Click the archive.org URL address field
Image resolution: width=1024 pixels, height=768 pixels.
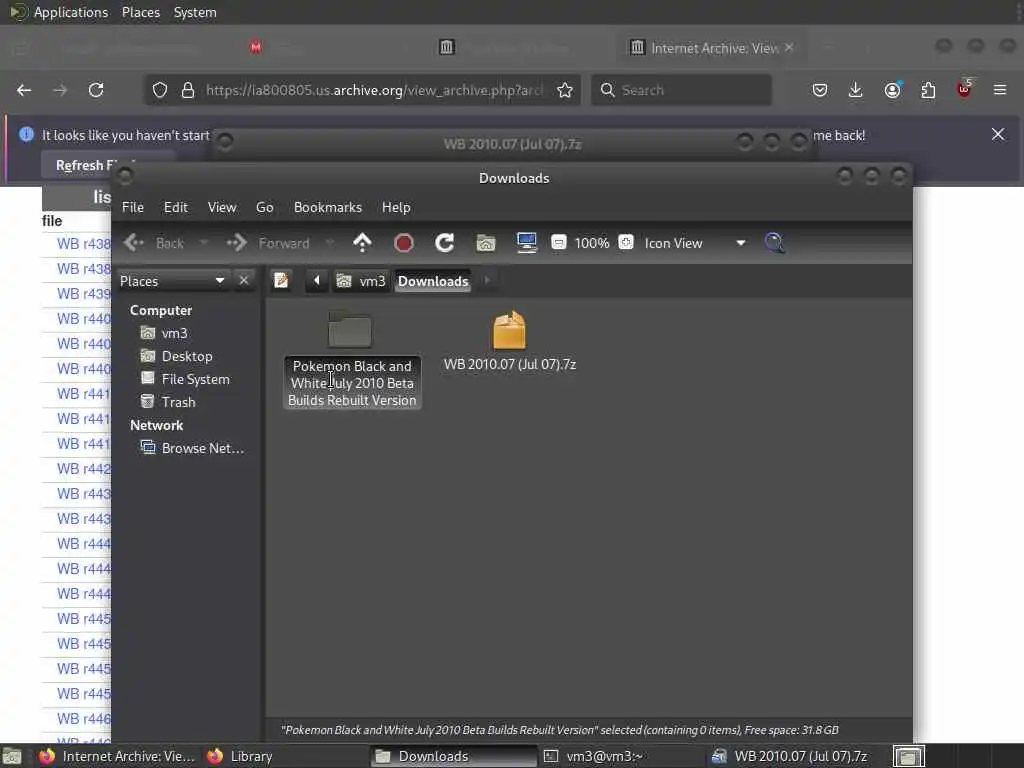[374, 90]
